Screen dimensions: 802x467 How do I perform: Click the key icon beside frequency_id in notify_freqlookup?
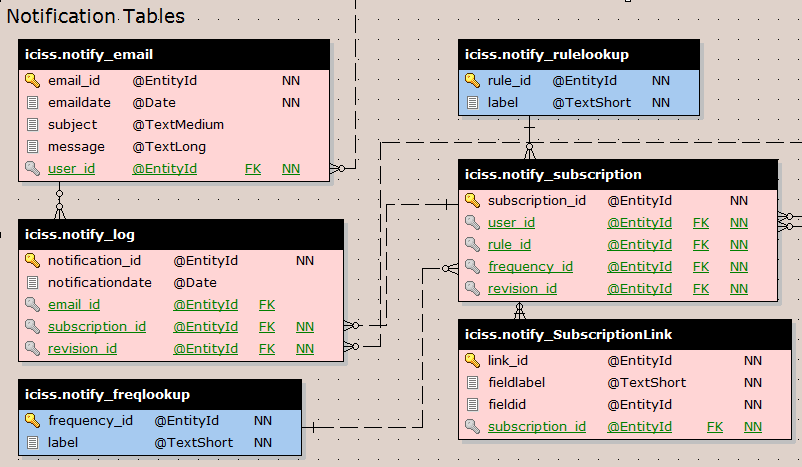coord(32,420)
